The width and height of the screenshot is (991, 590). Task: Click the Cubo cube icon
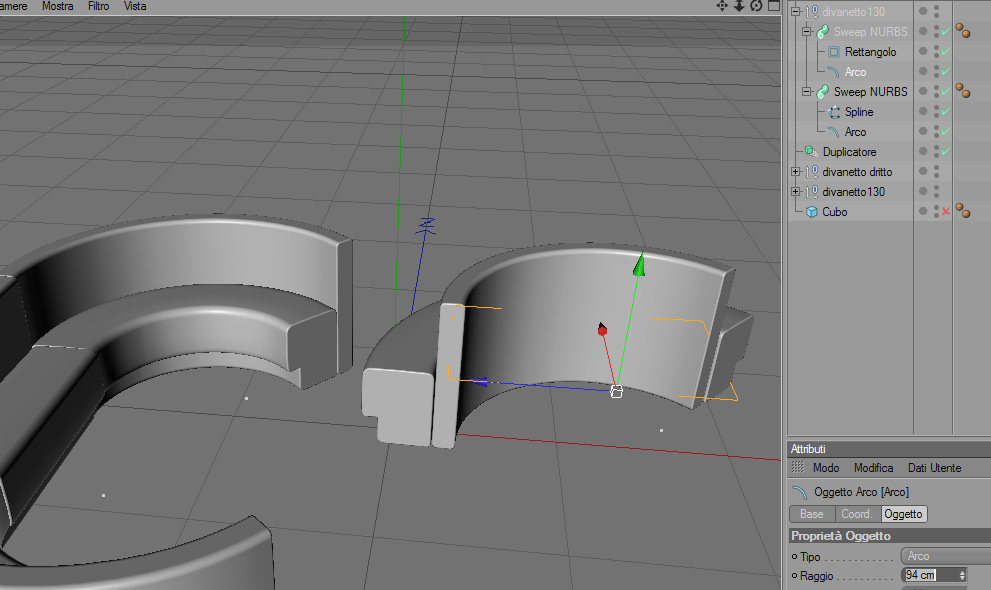(812, 212)
